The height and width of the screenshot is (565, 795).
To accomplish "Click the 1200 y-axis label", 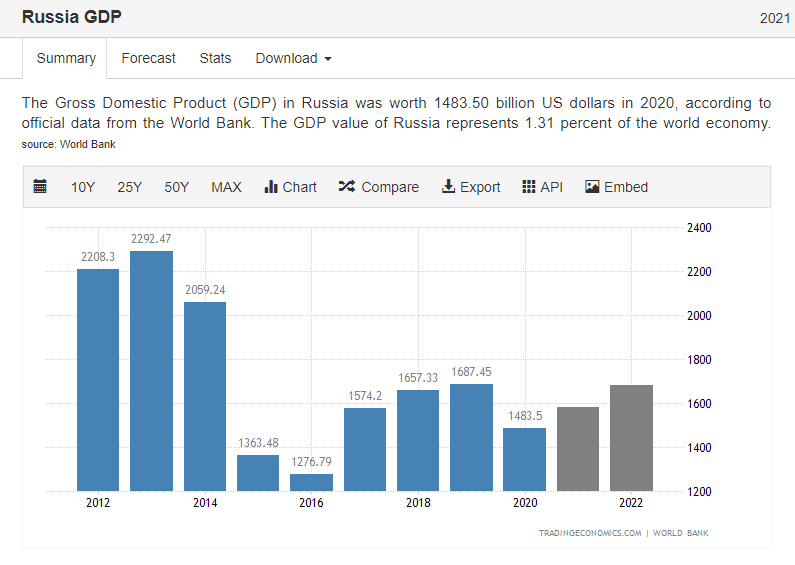I will point(699,491).
